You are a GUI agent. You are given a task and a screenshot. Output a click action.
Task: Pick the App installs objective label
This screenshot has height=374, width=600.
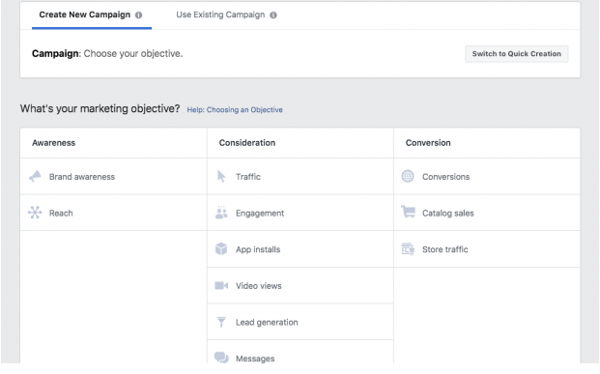tap(258, 250)
